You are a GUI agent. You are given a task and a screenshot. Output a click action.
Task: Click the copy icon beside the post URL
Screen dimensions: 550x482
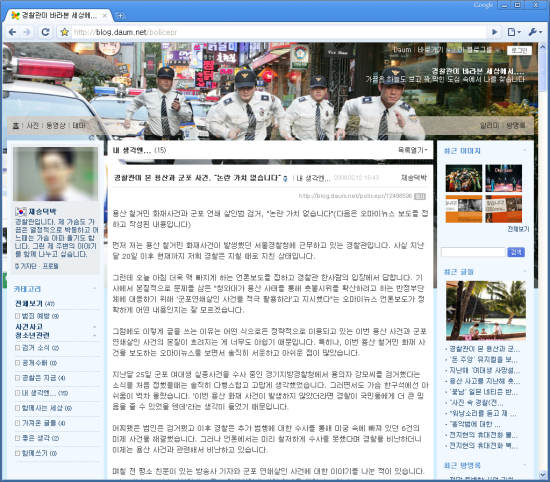pos(420,196)
